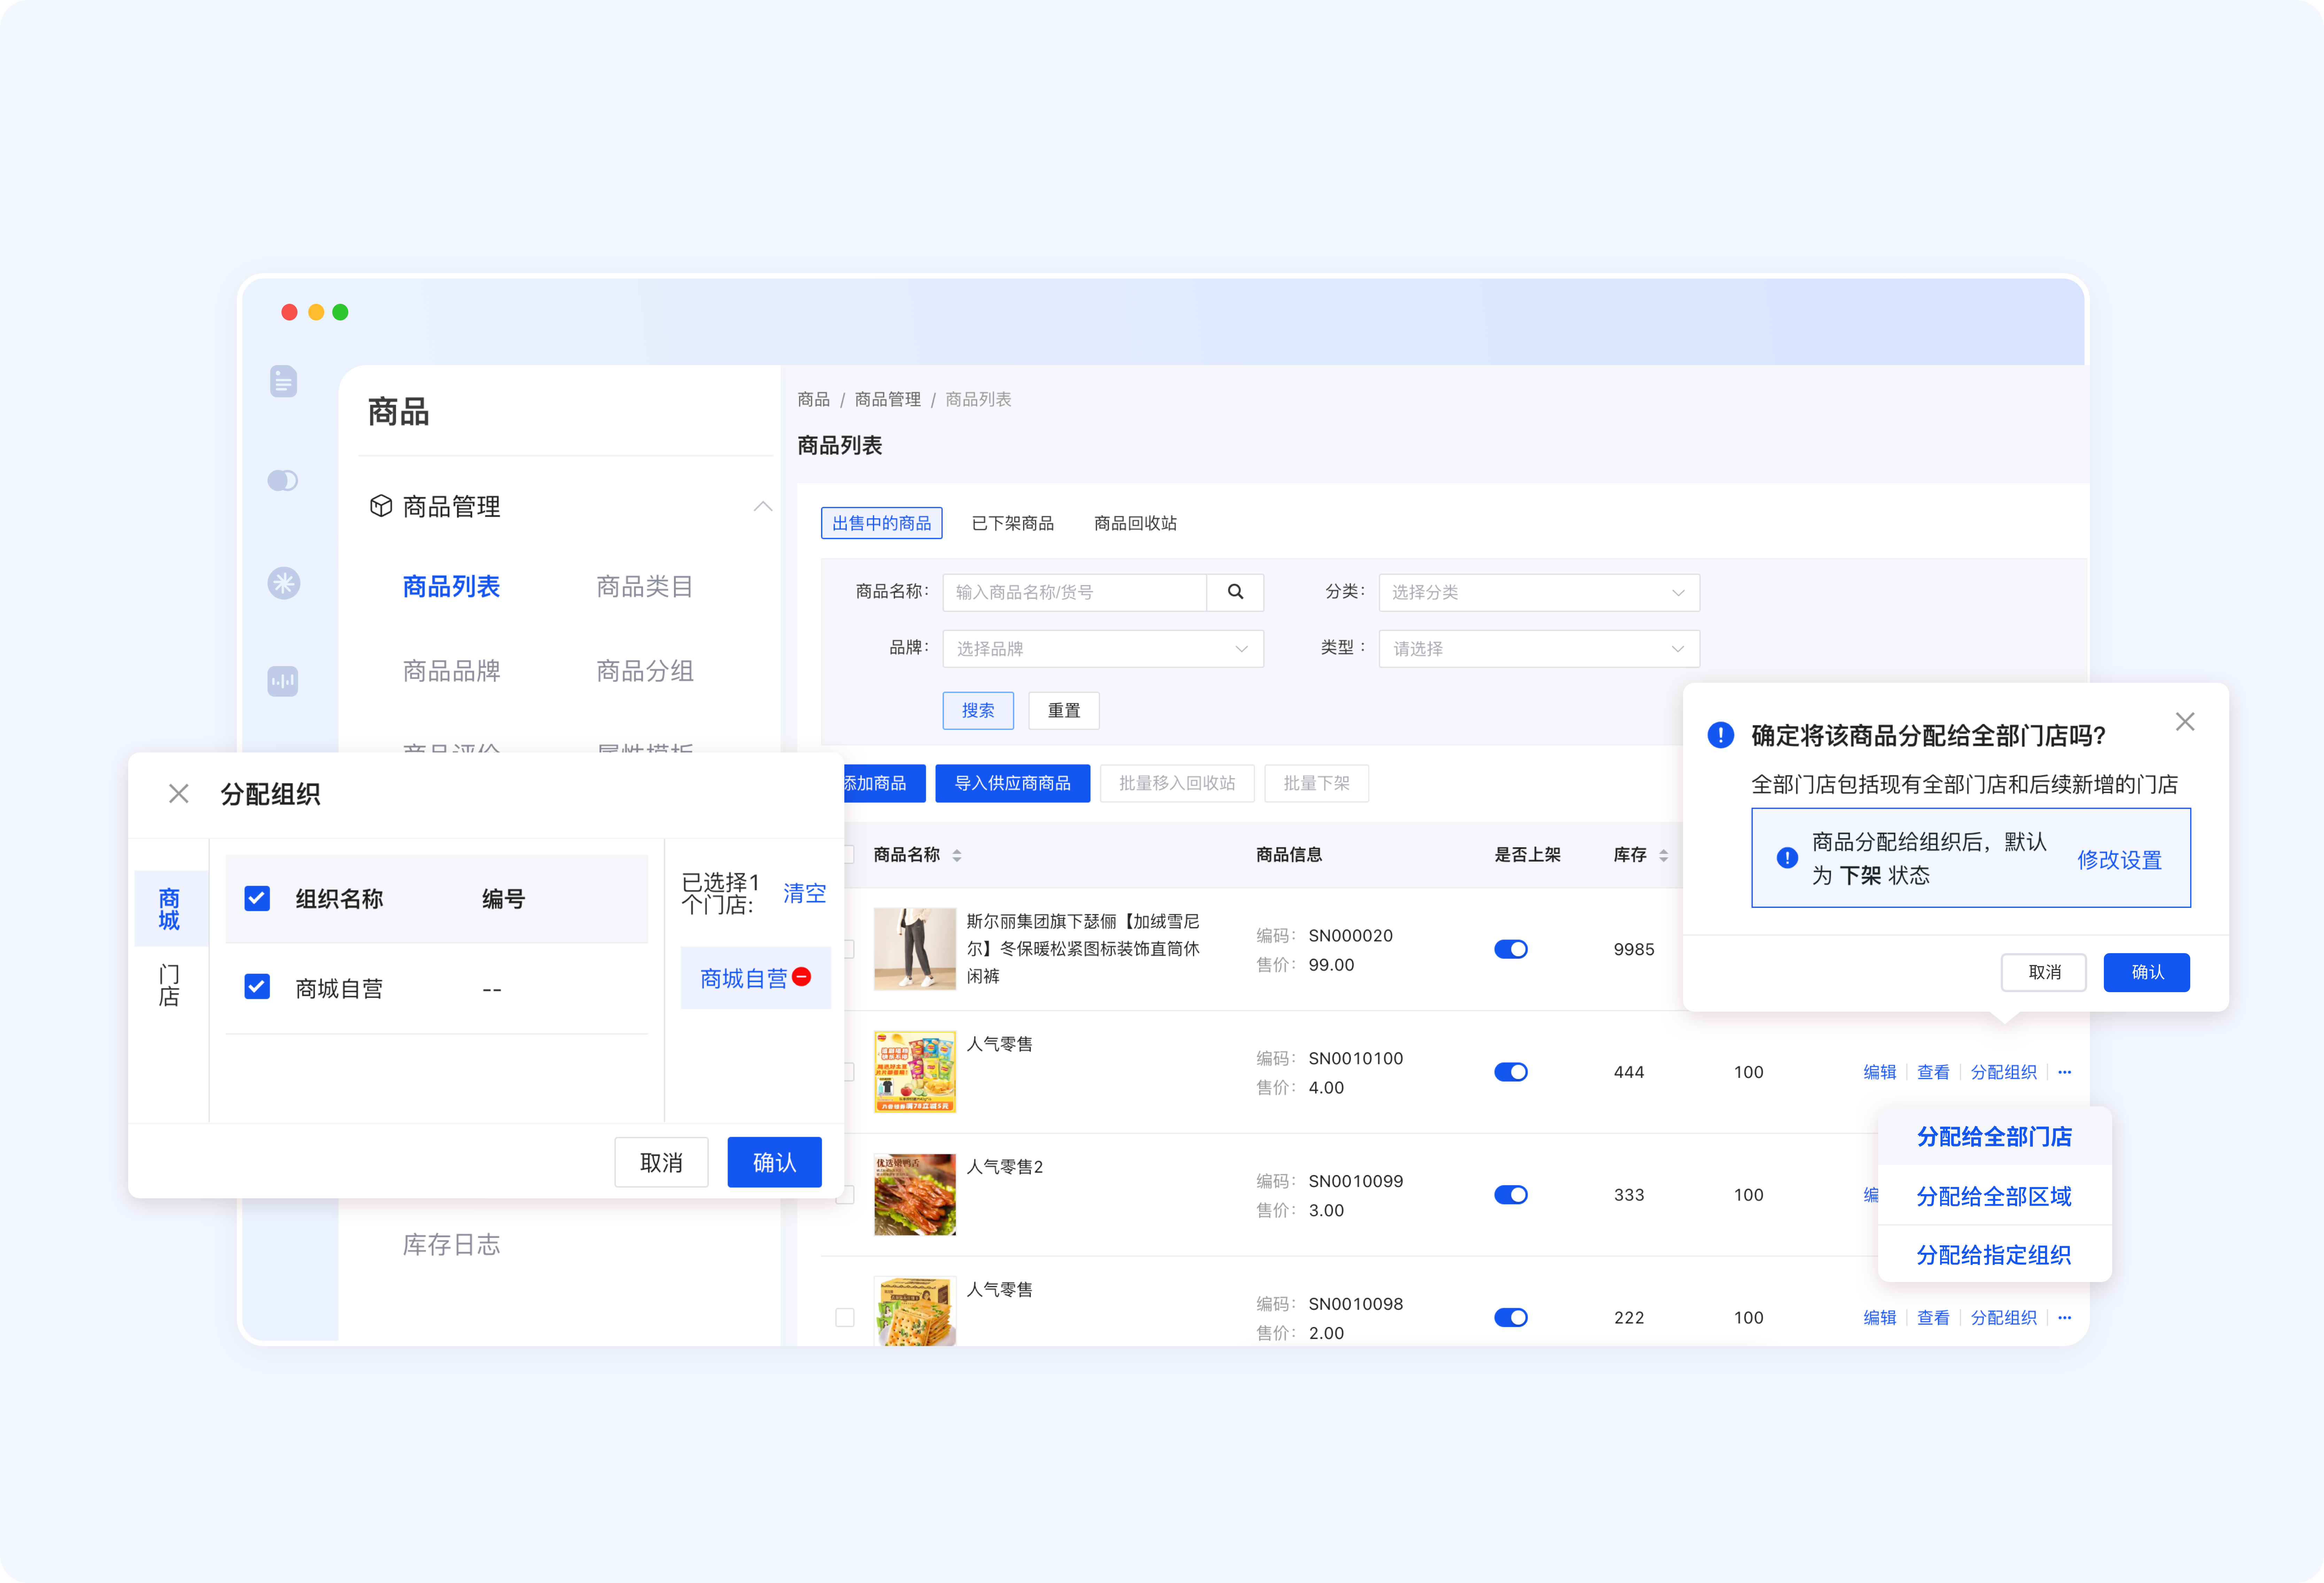Cancel the 分配组织 dialog with 取消
The height and width of the screenshot is (1583, 2324).
coord(661,1162)
